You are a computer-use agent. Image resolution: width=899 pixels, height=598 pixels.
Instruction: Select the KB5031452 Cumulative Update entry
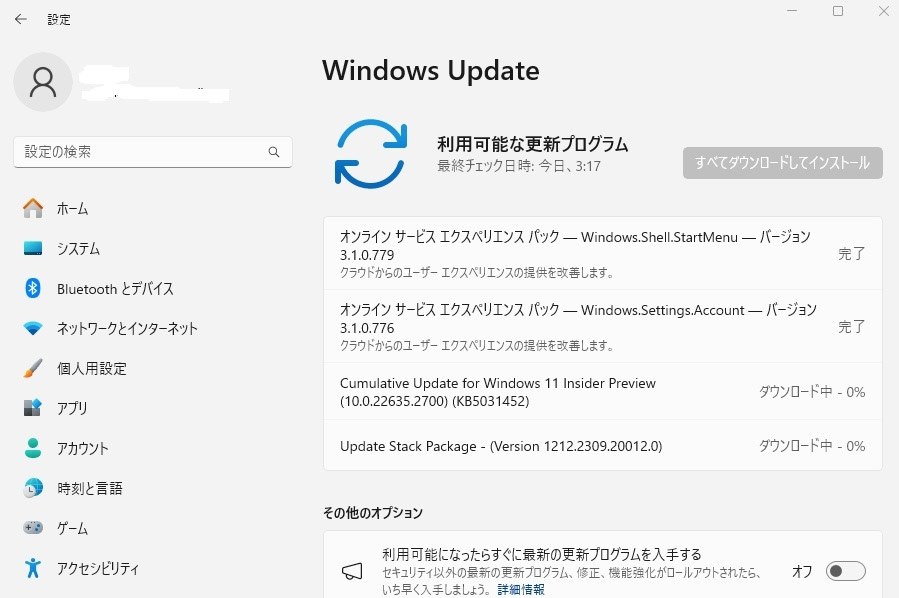498,392
